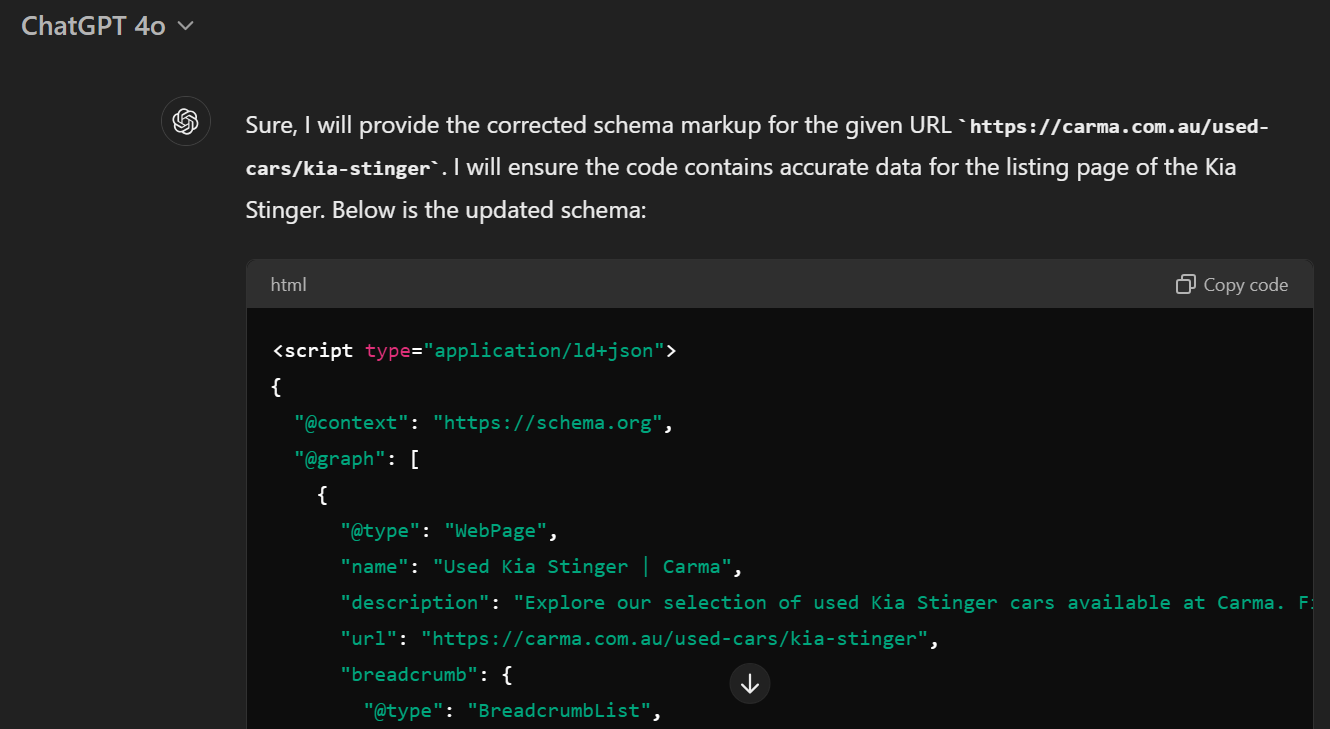Click the html language label in code header
The width and height of the screenshot is (1330, 729).
point(289,285)
